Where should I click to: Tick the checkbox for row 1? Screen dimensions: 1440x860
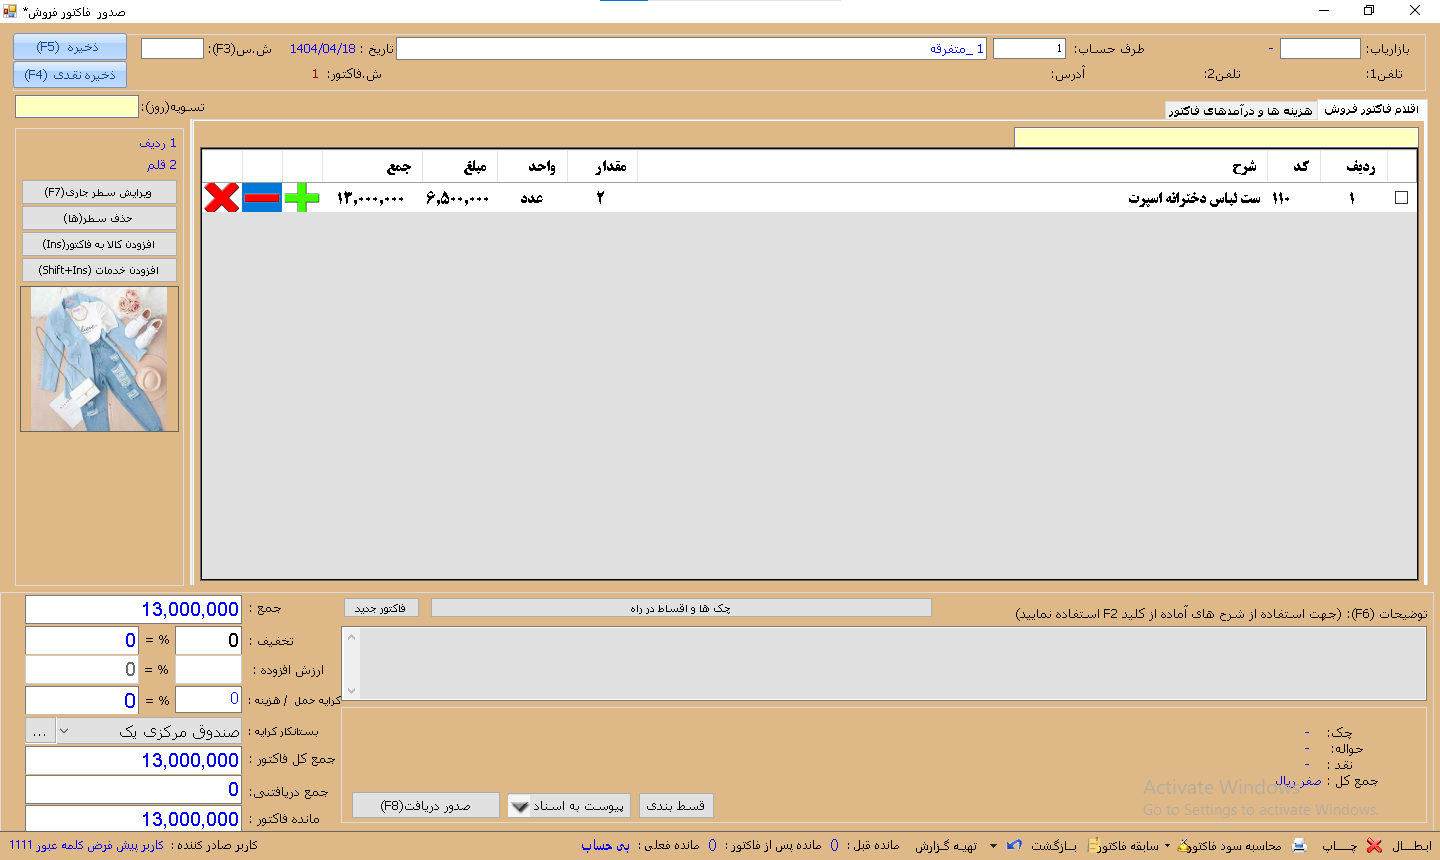click(1401, 198)
